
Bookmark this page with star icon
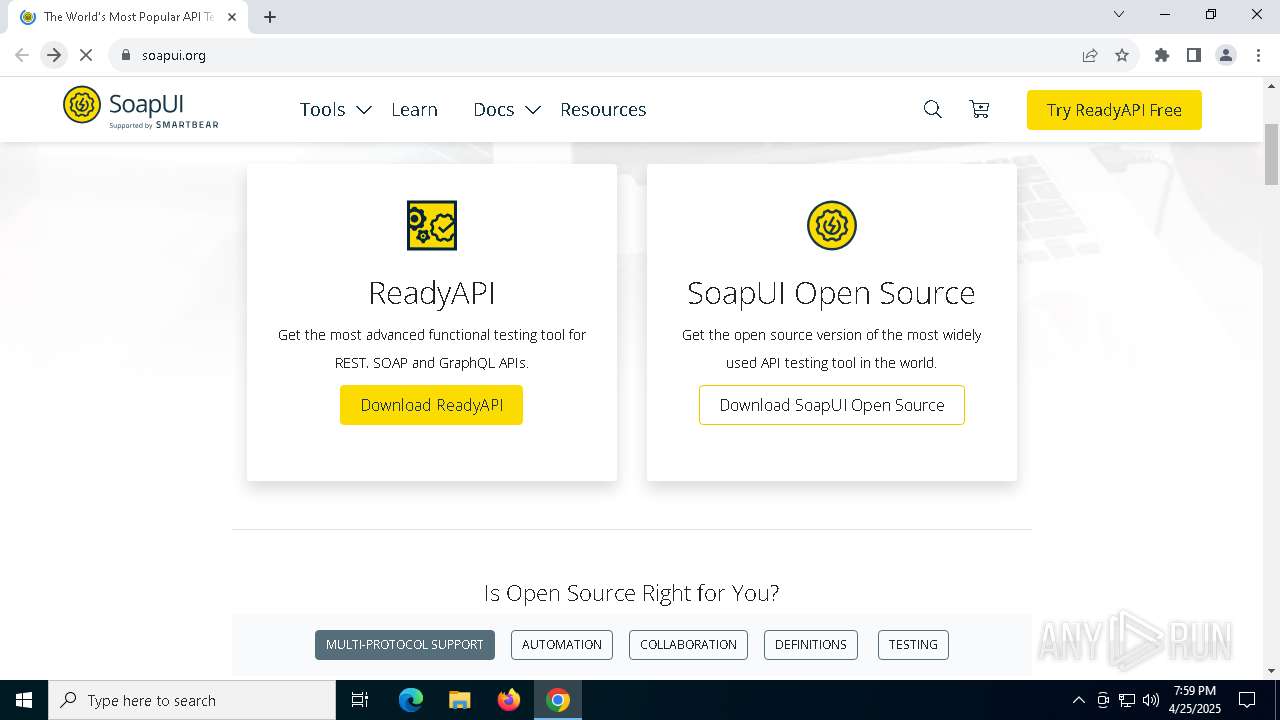click(x=1122, y=55)
